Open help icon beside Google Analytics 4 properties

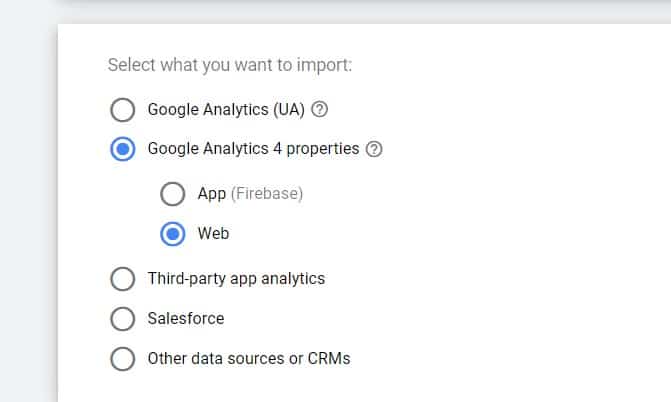coord(374,149)
